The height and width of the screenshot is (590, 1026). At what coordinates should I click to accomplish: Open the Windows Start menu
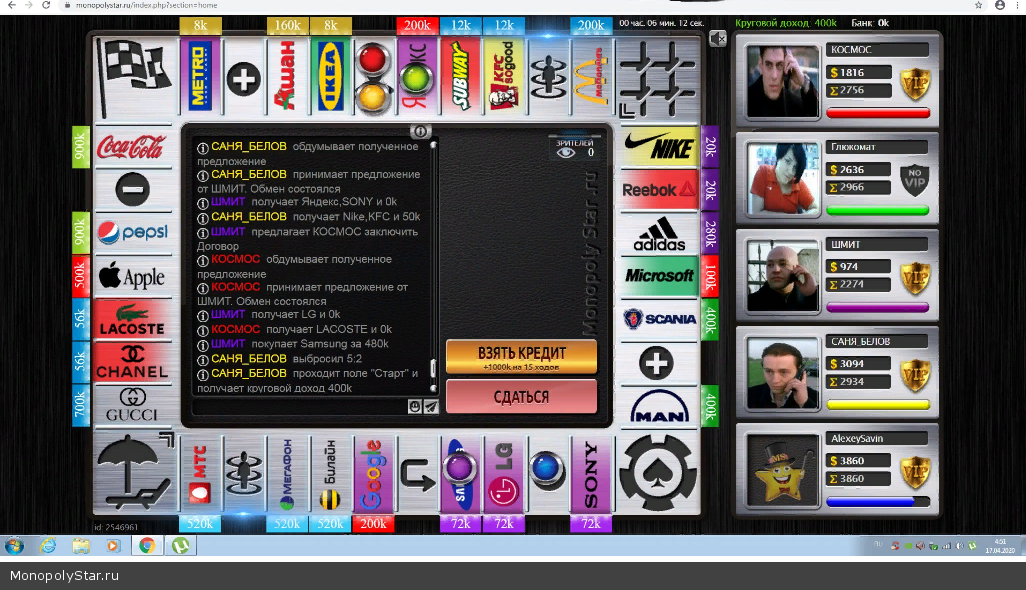(14, 545)
